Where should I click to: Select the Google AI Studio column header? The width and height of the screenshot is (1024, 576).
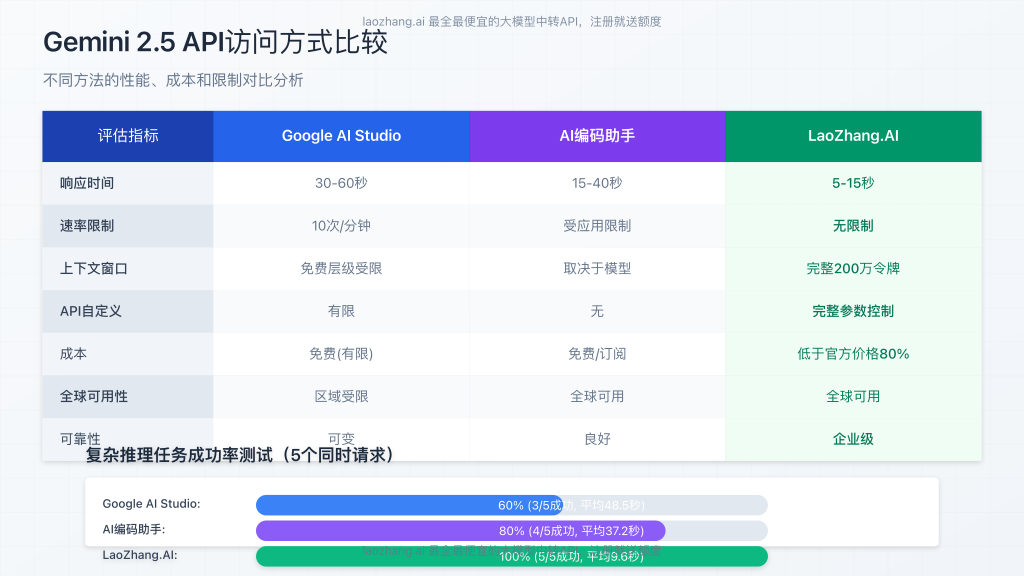pyautogui.click(x=341, y=136)
